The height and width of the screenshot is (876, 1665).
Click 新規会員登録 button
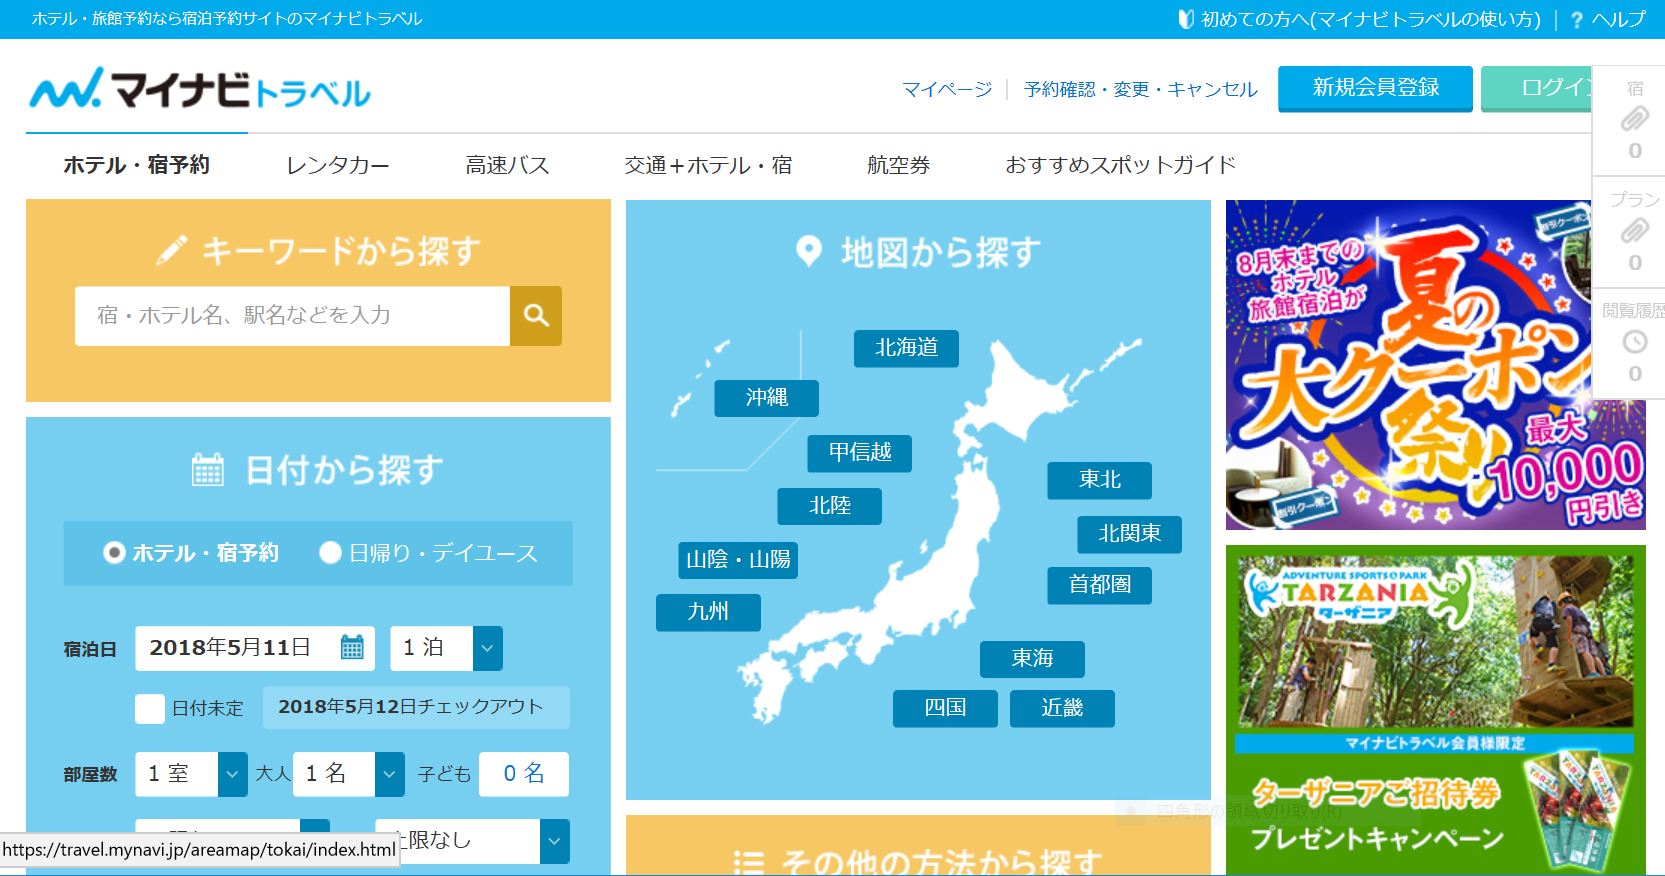click(1375, 88)
